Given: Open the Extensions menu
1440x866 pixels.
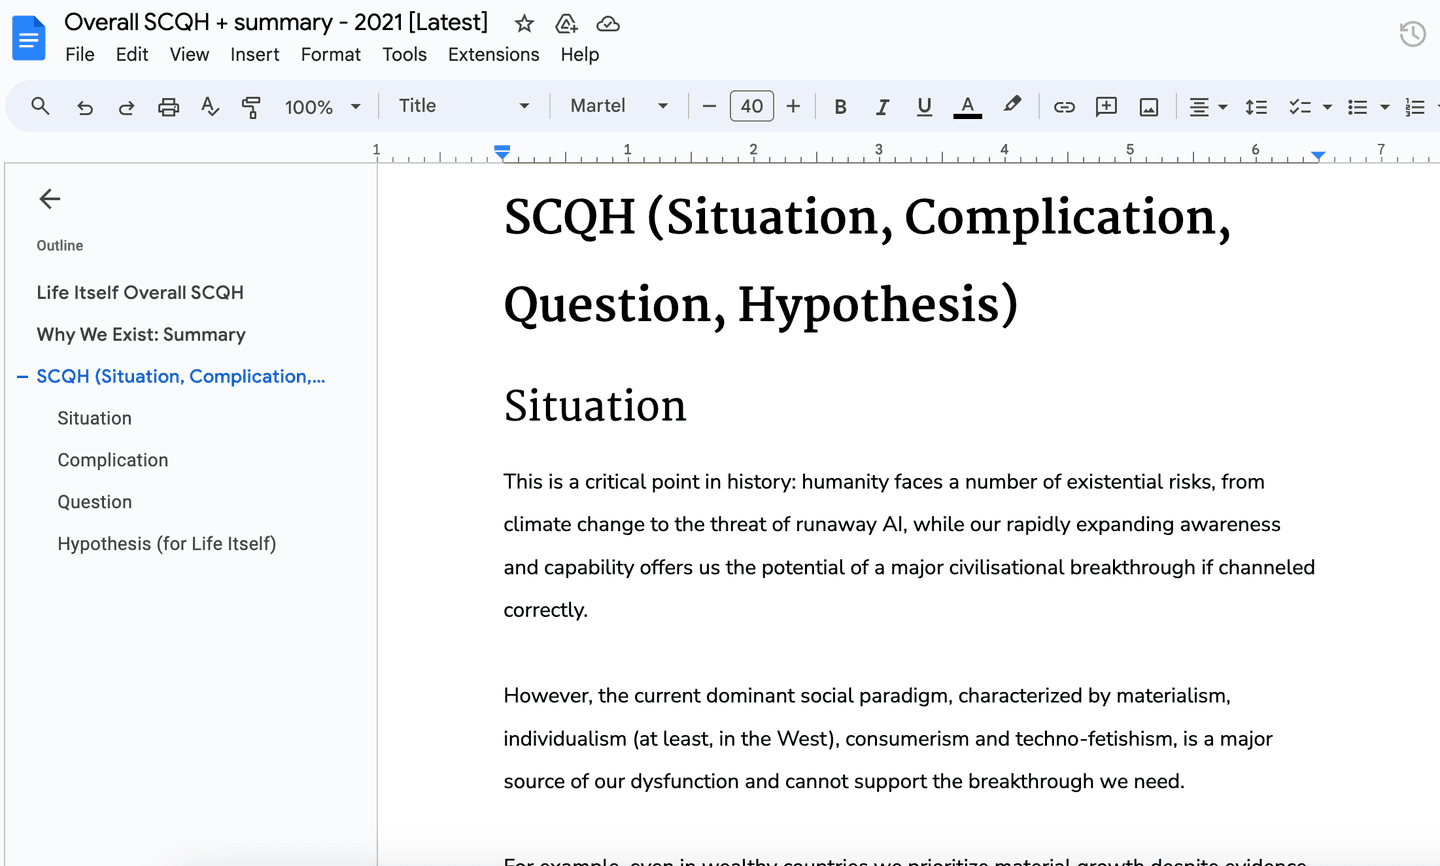Looking at the screenshot, I should pos(493,55).
